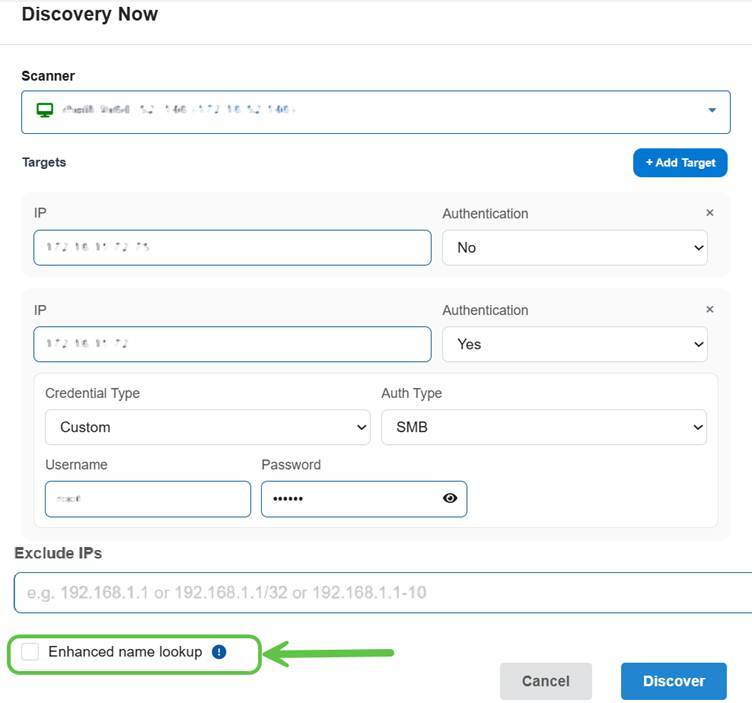
Task: Click the Enhanced name lookup label text
Action: pyautogui.click(x=125, y=652)
